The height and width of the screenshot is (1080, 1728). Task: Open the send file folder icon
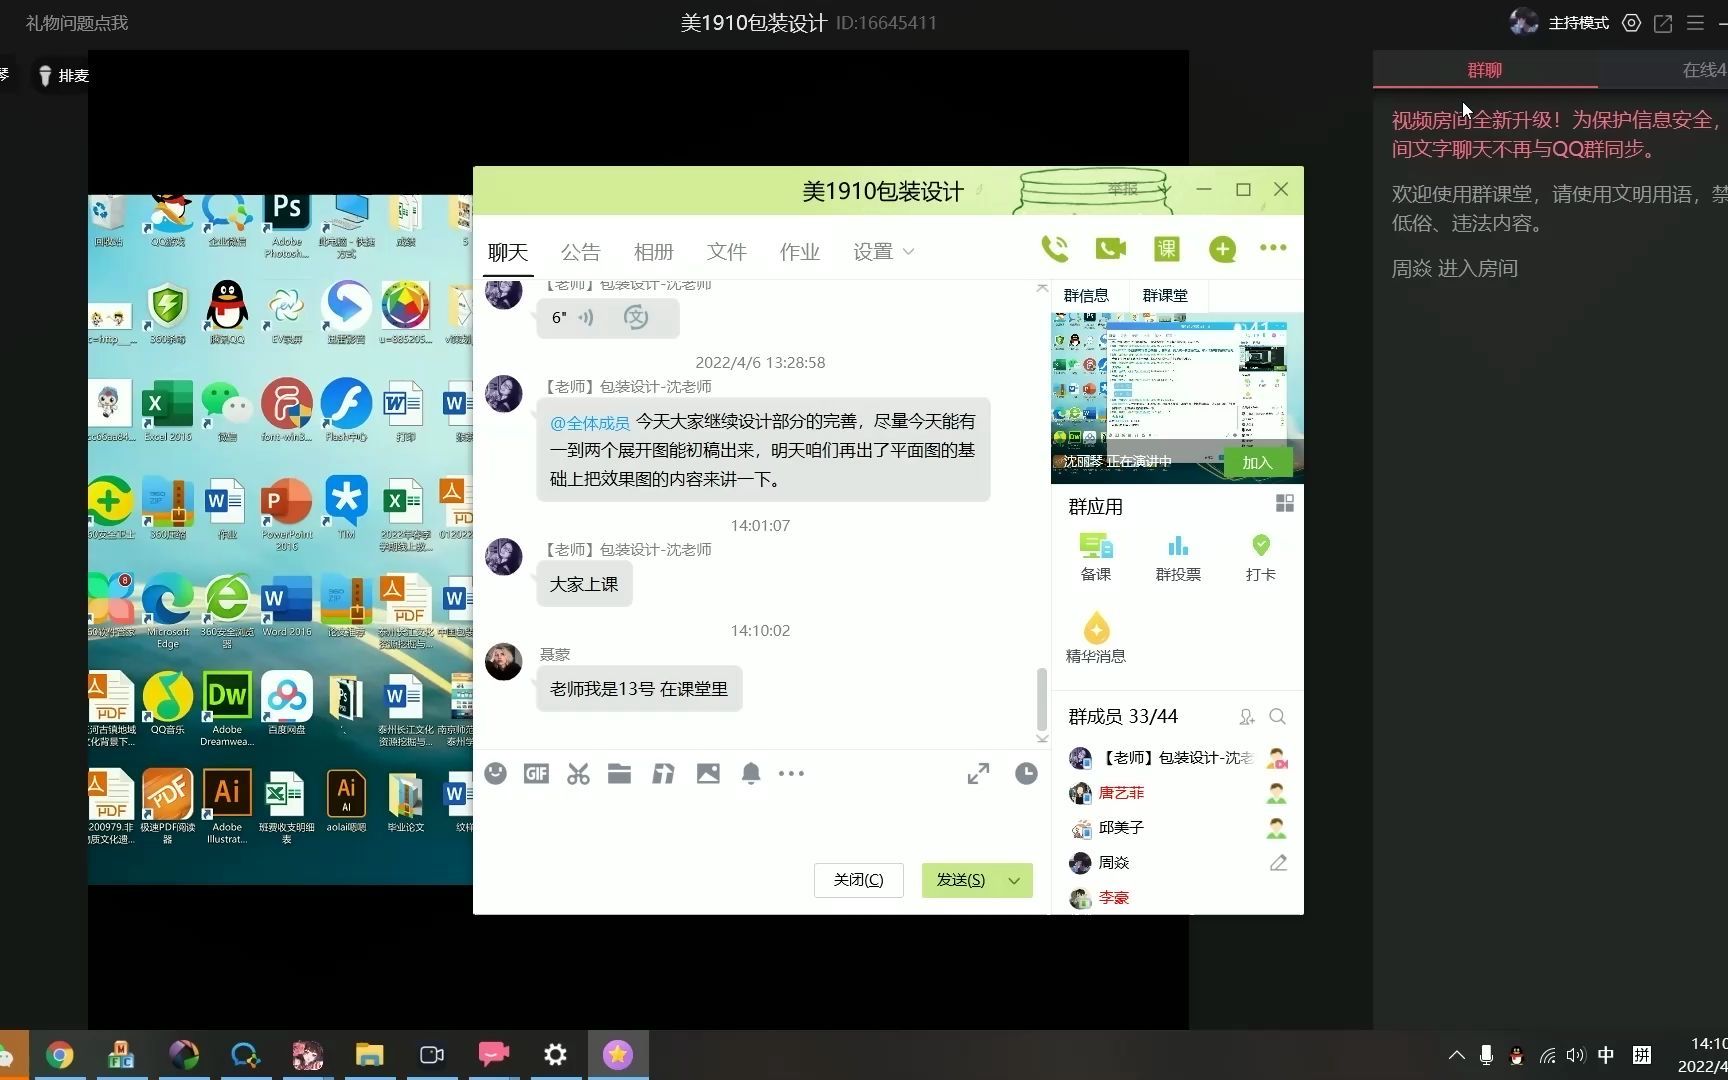[619, 773]
